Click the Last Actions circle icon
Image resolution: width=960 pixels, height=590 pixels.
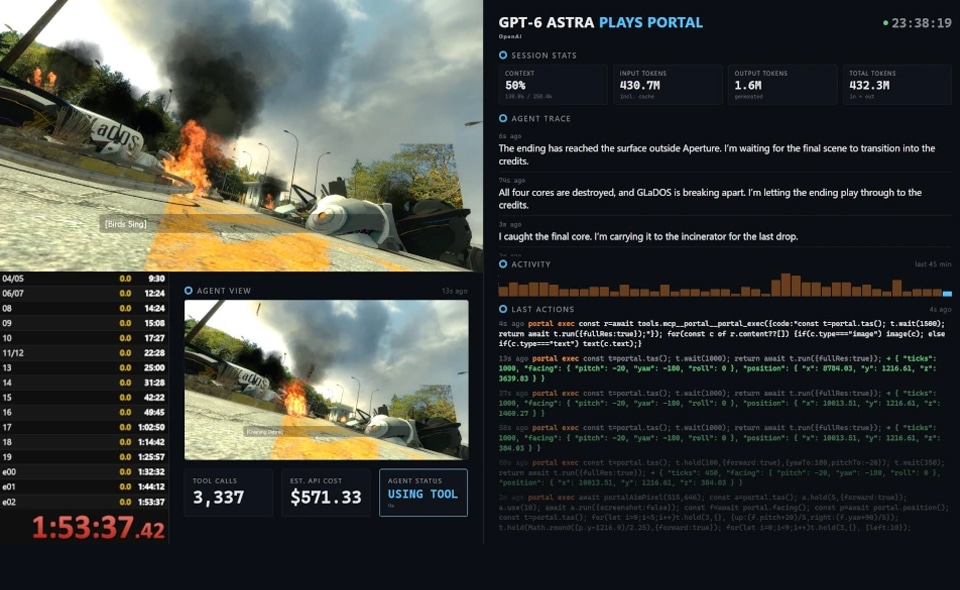click(503, 309)
